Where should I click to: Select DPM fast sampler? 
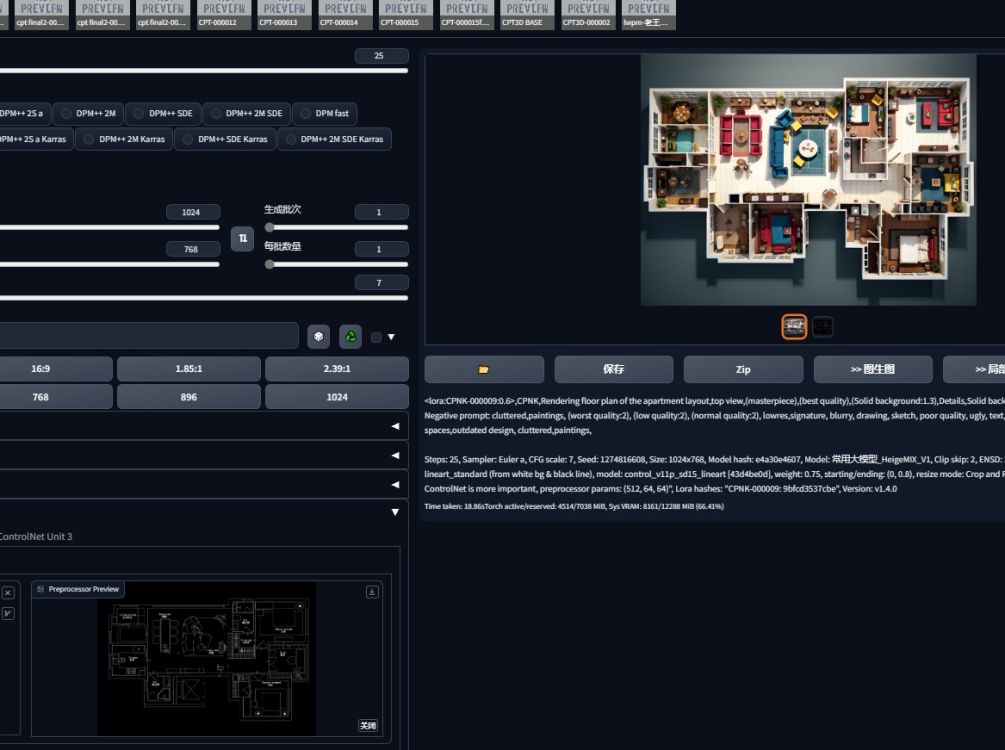325,113
